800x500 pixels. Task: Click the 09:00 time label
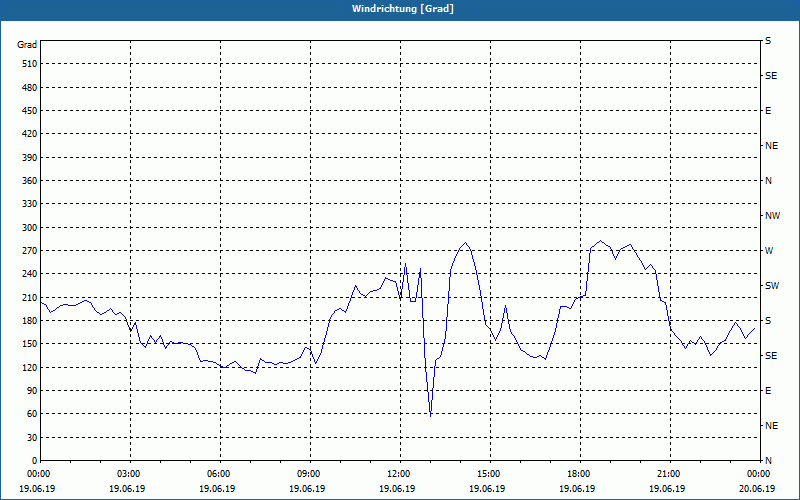click(x=308, y=473)
